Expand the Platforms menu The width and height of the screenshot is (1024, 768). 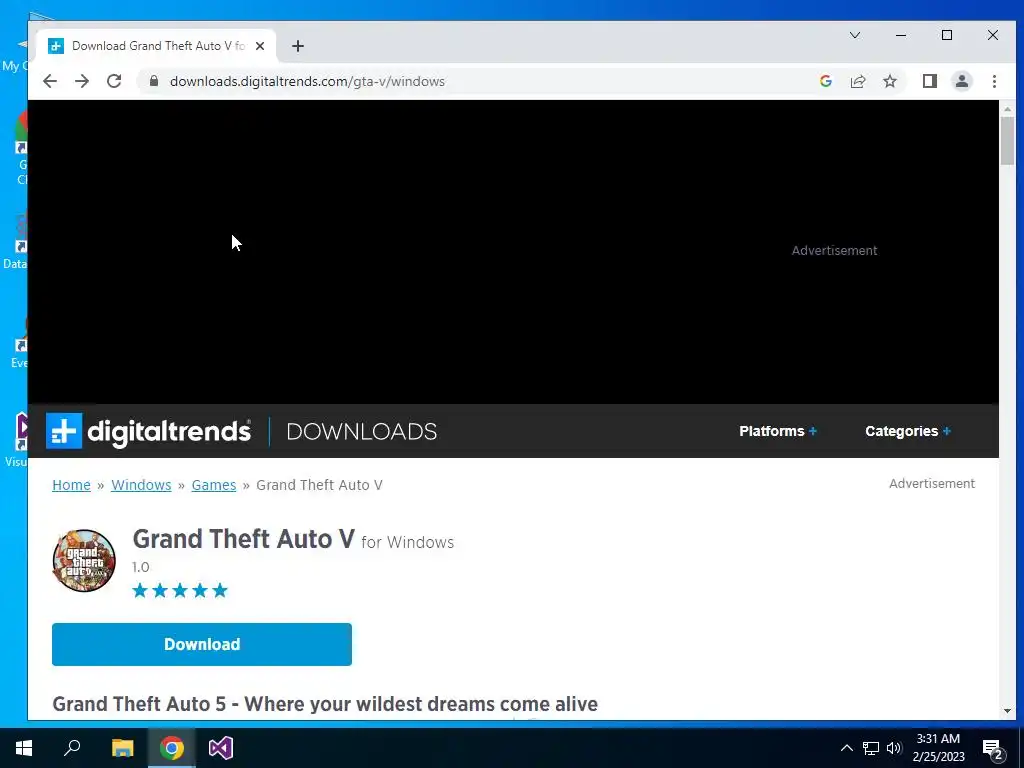click(778, 431)
